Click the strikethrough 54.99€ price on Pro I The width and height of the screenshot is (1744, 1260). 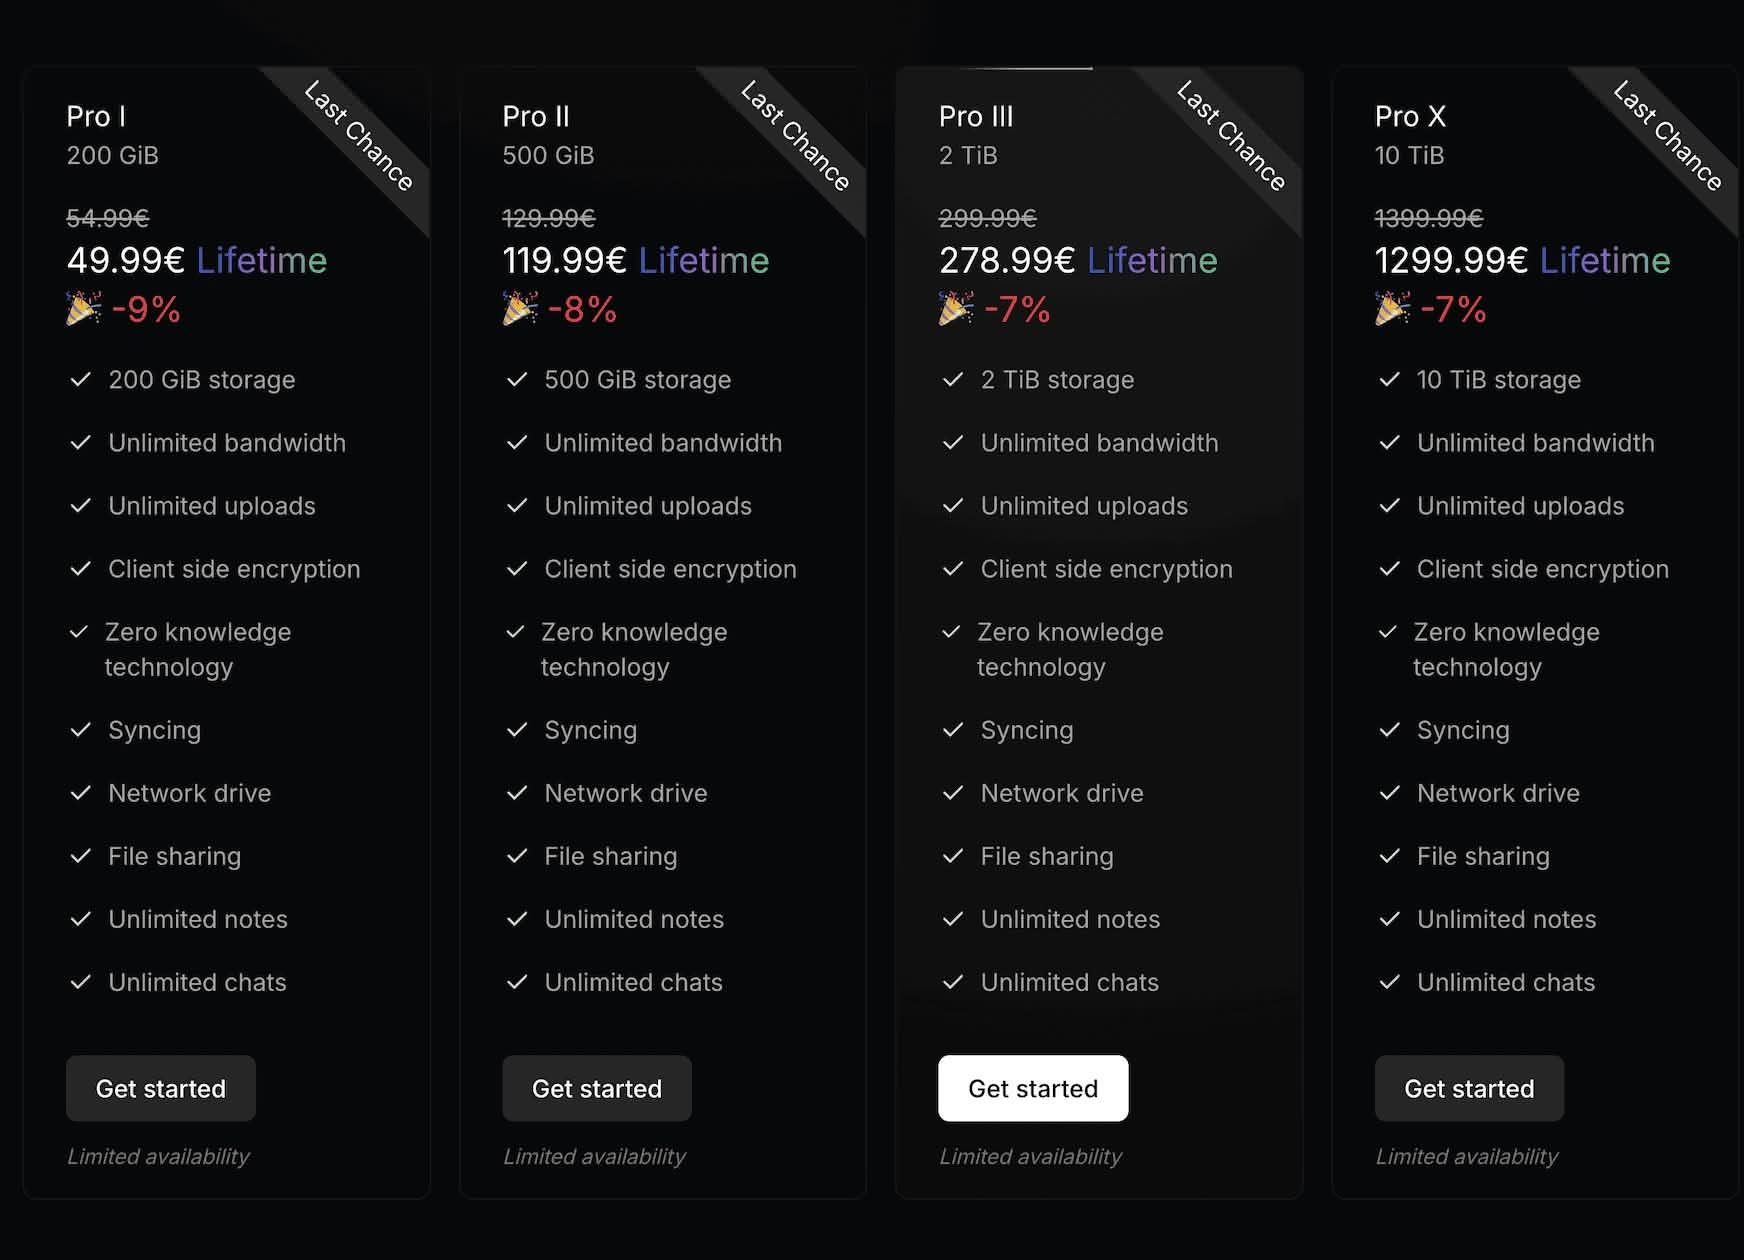pyautogui.click(x=107, y=217)
